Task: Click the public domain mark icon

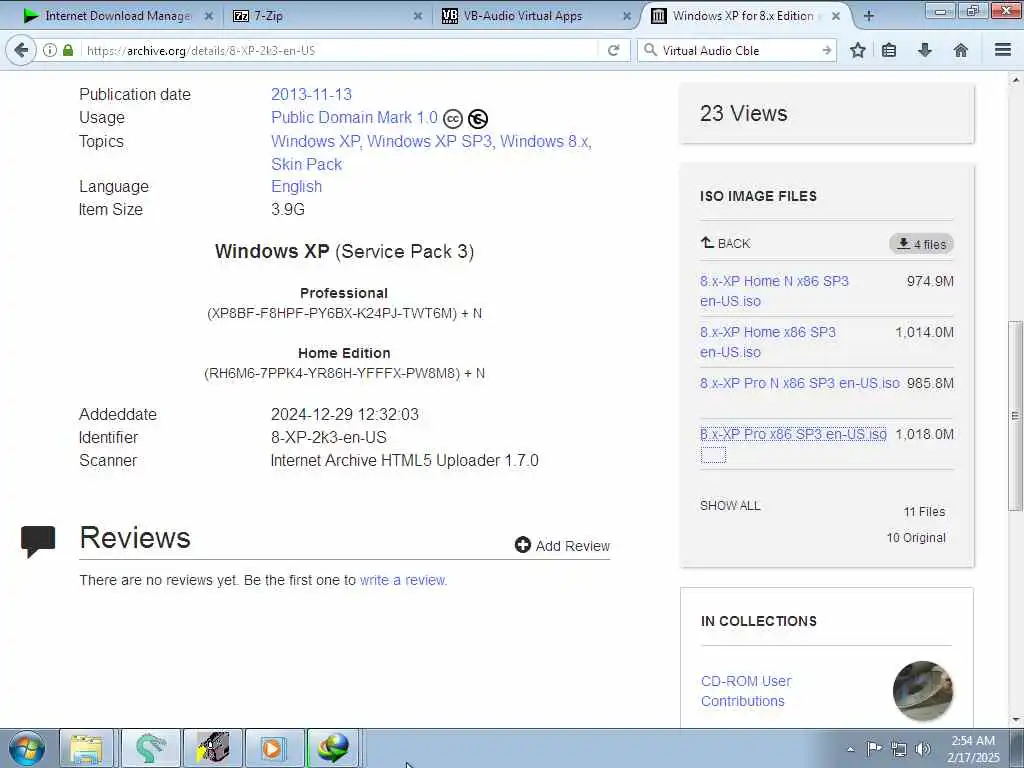Action: pos(478,119)
